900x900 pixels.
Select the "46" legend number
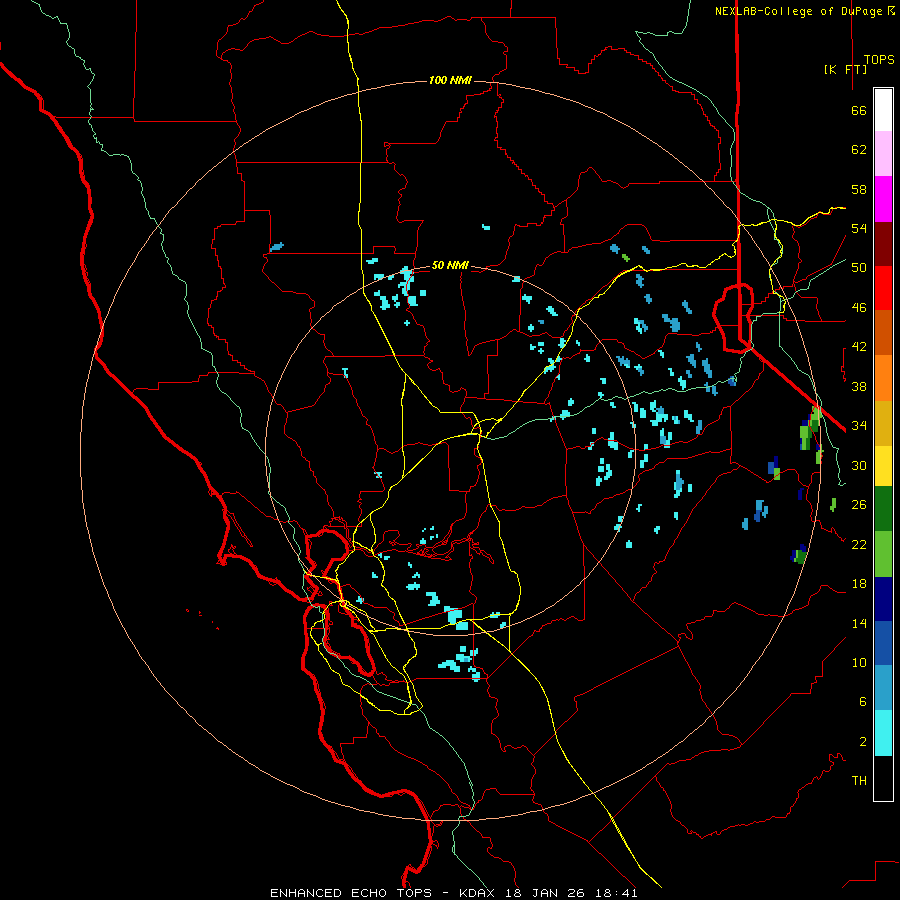859,308
